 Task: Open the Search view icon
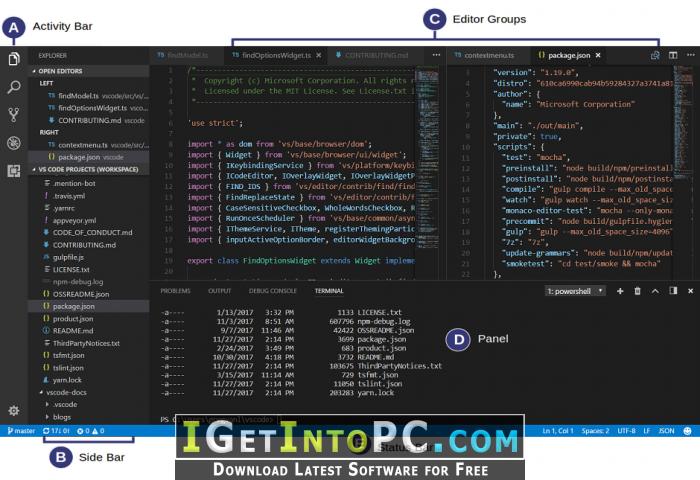[14, 87]
